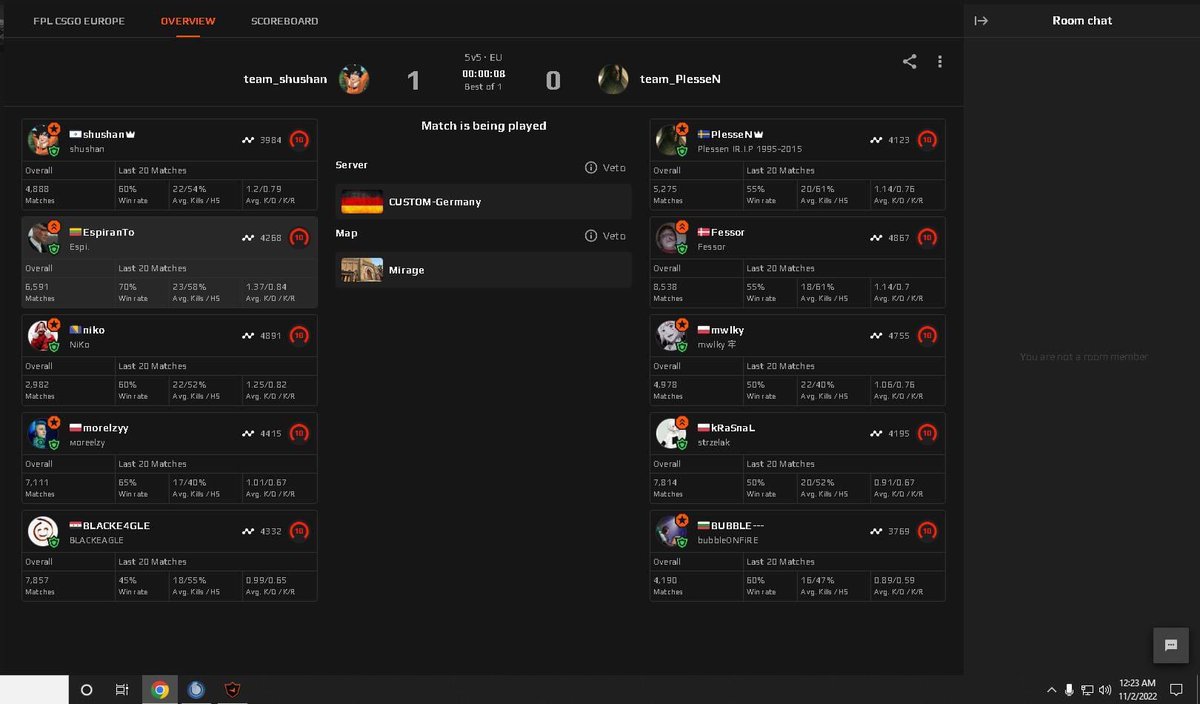Click team_shushan team name

pos(285,79)
